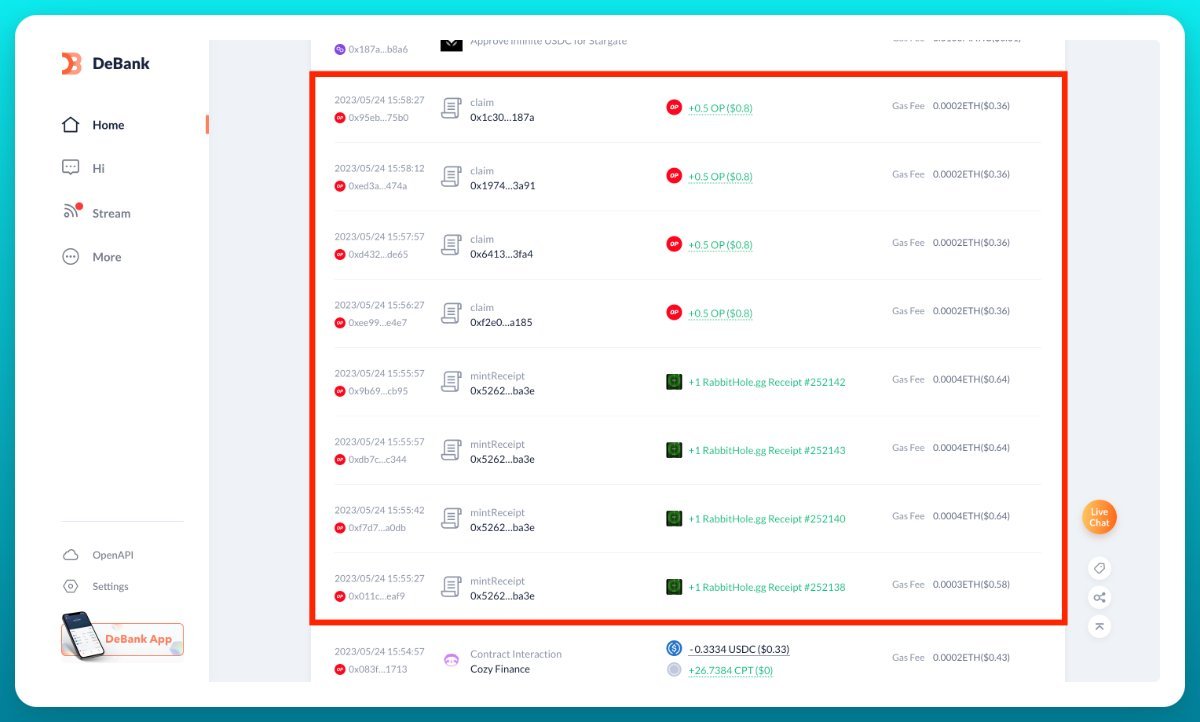The width and height of the screenshot is (1200, 722).
Task: Click NFT thumbnail for Receipt #252143
Action: click(674, 450)
